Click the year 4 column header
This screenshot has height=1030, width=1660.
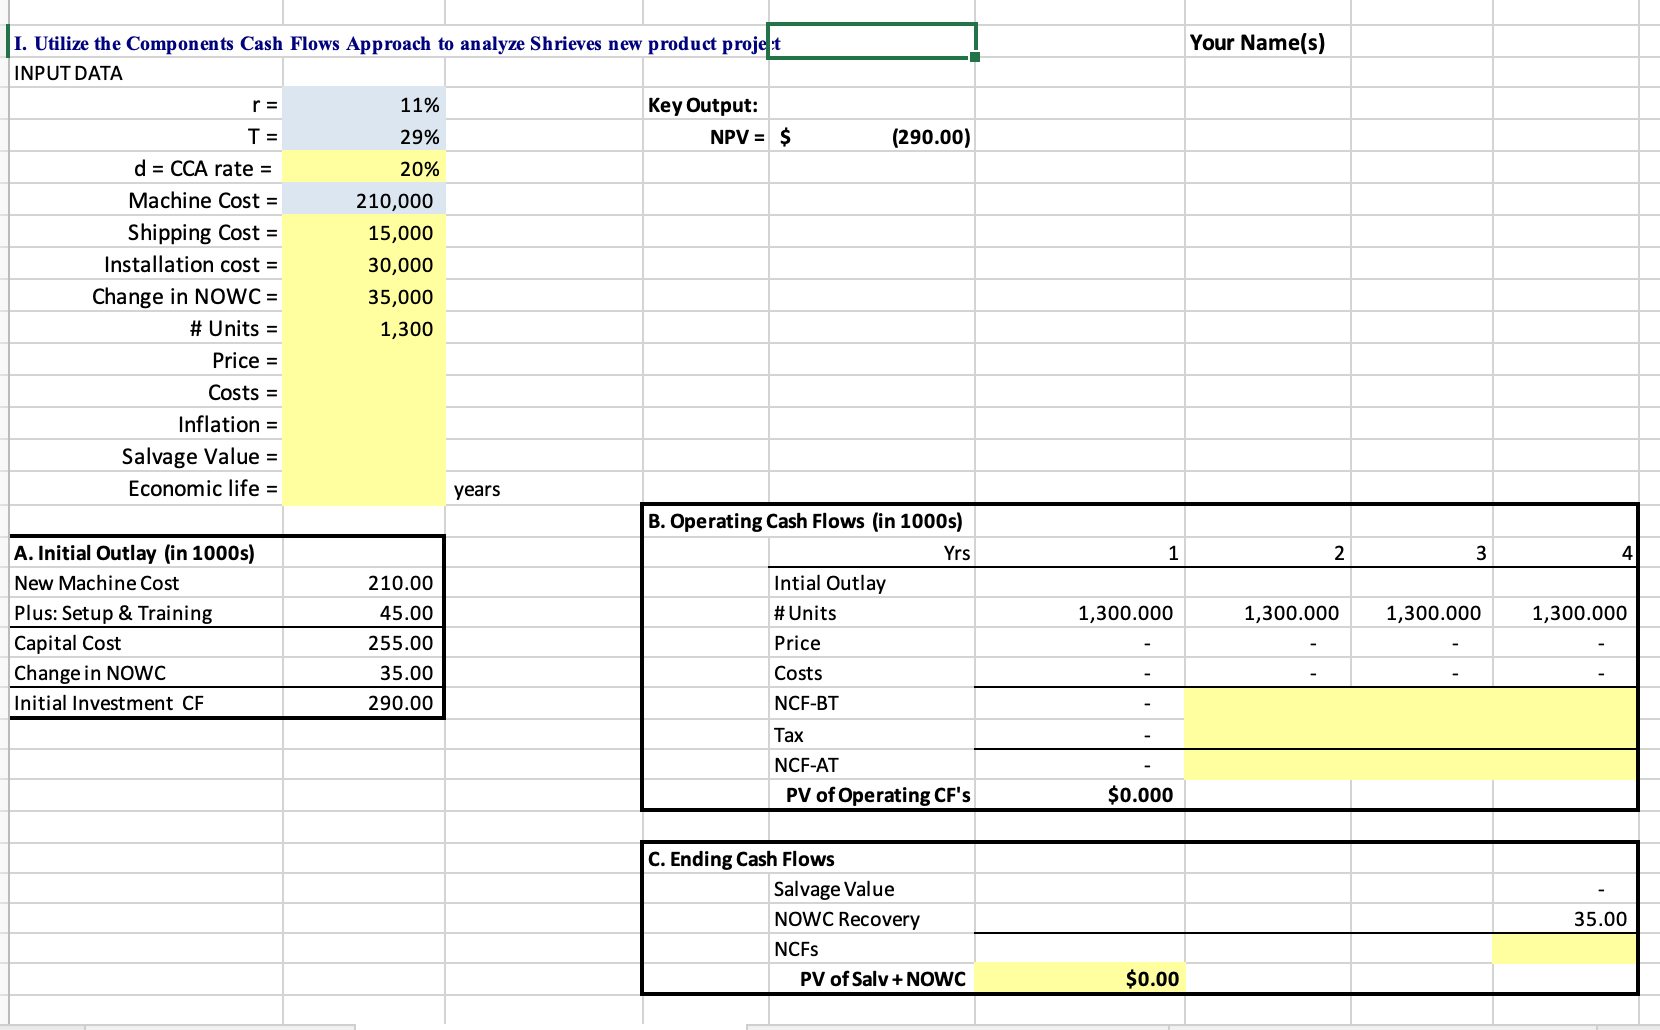pos(1564,553)
